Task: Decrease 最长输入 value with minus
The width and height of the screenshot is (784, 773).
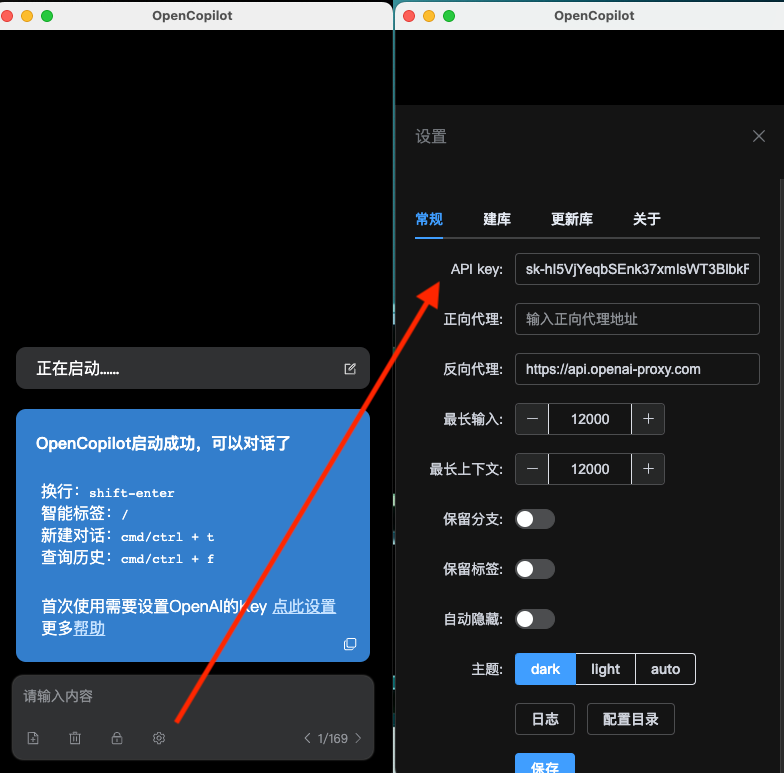Action: click(532, 419)
